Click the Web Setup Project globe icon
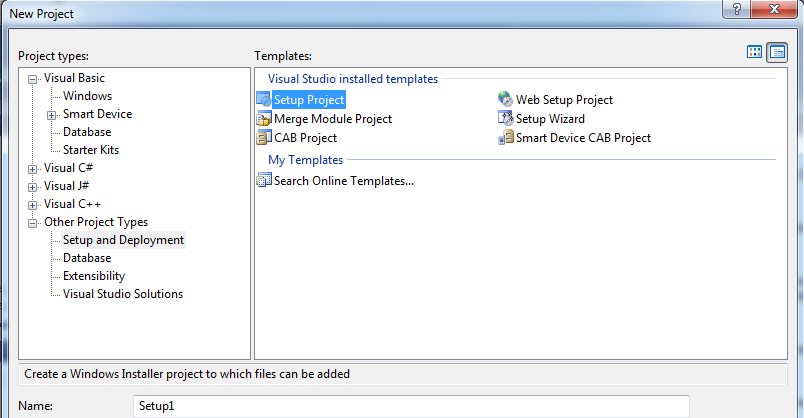 (506, 99)
